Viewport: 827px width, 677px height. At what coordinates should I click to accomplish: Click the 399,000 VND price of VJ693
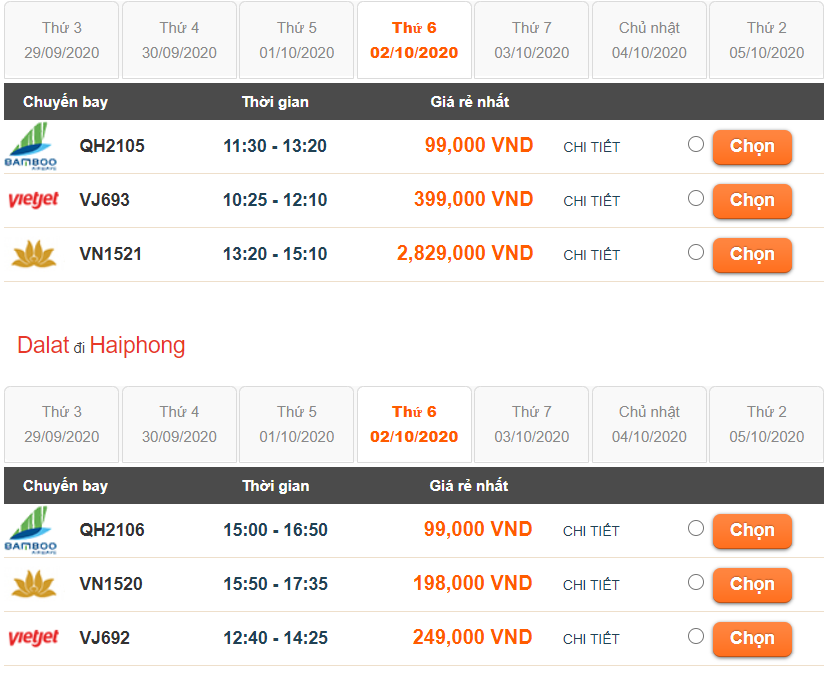(473, 199)
